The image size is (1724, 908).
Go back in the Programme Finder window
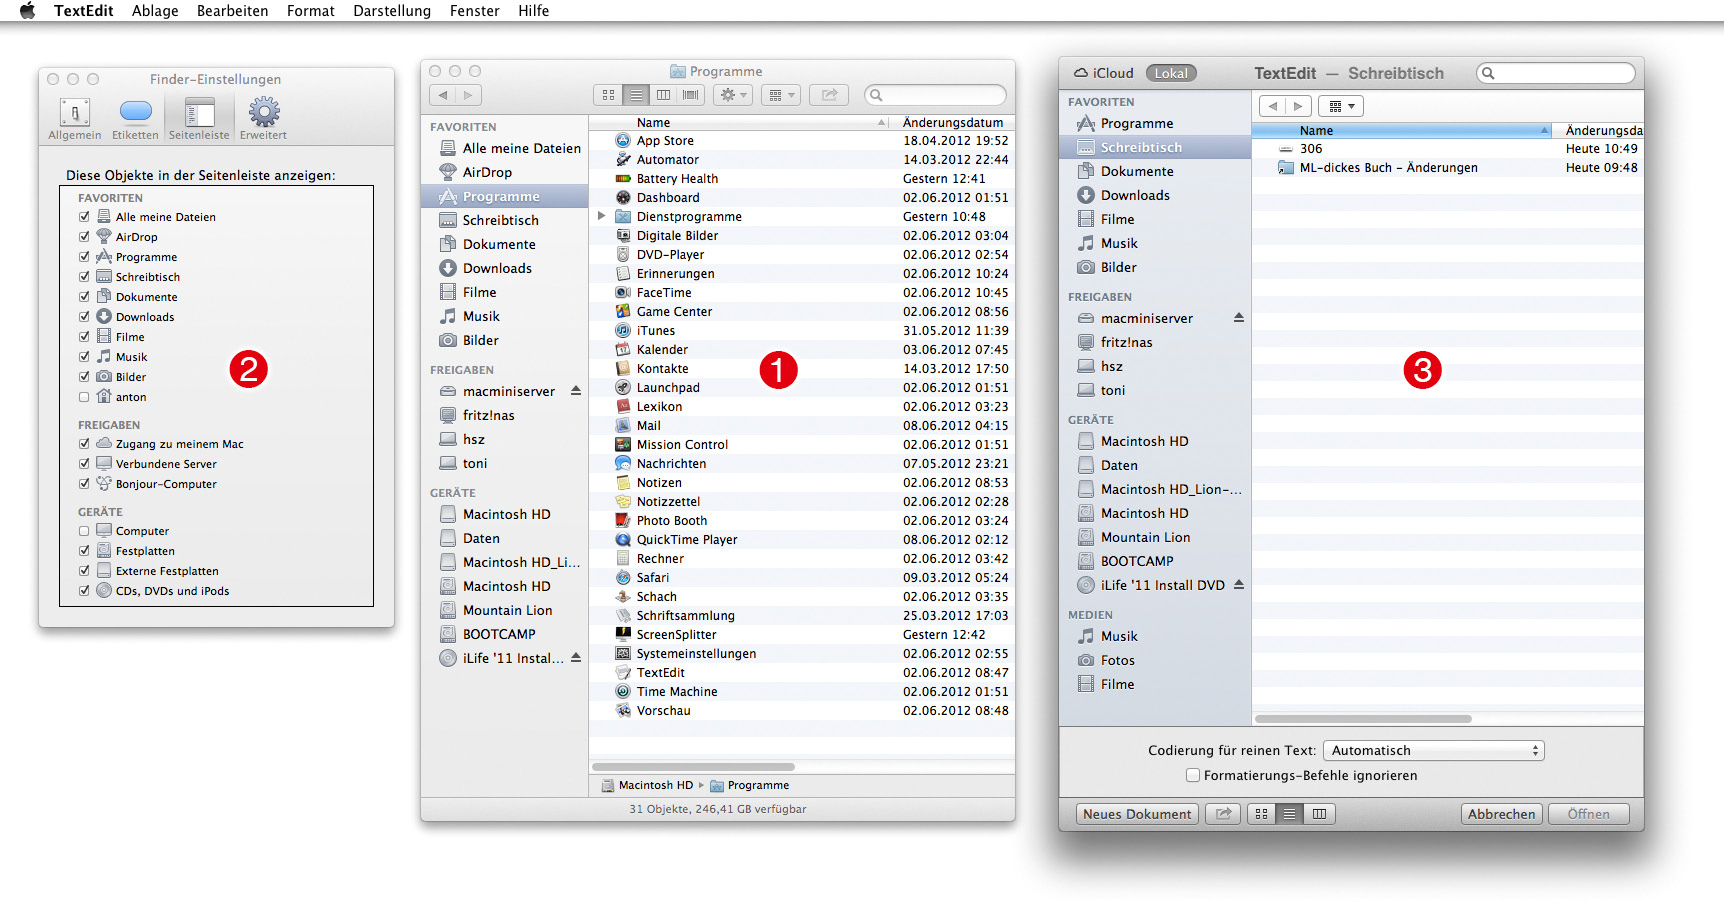pyautogui.click(x=444, y=95)
